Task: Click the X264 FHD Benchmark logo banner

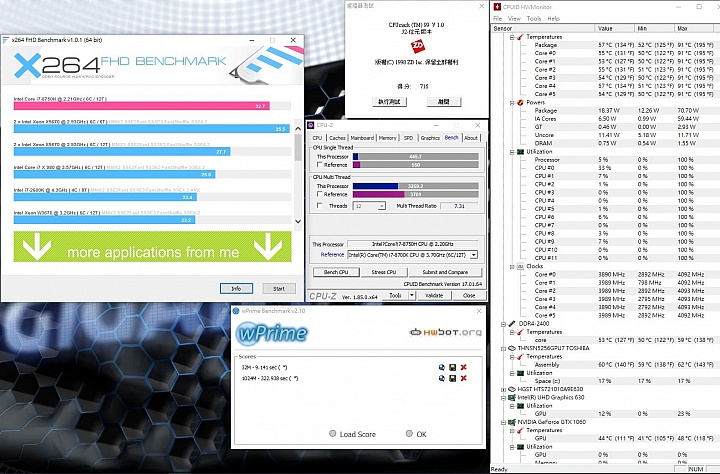Action: point(152,65)
